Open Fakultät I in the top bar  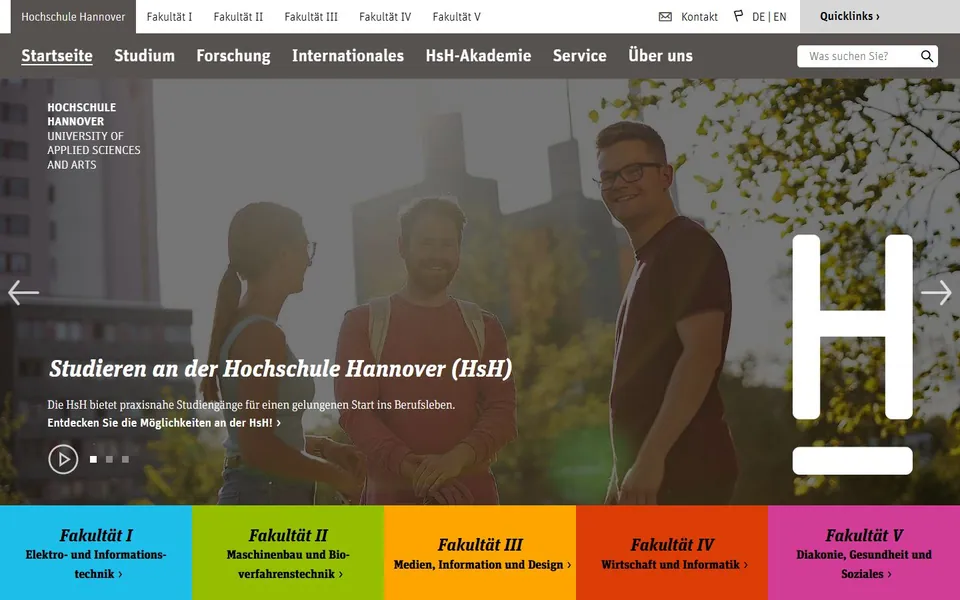pyautogui.click(x=169, y=17)
